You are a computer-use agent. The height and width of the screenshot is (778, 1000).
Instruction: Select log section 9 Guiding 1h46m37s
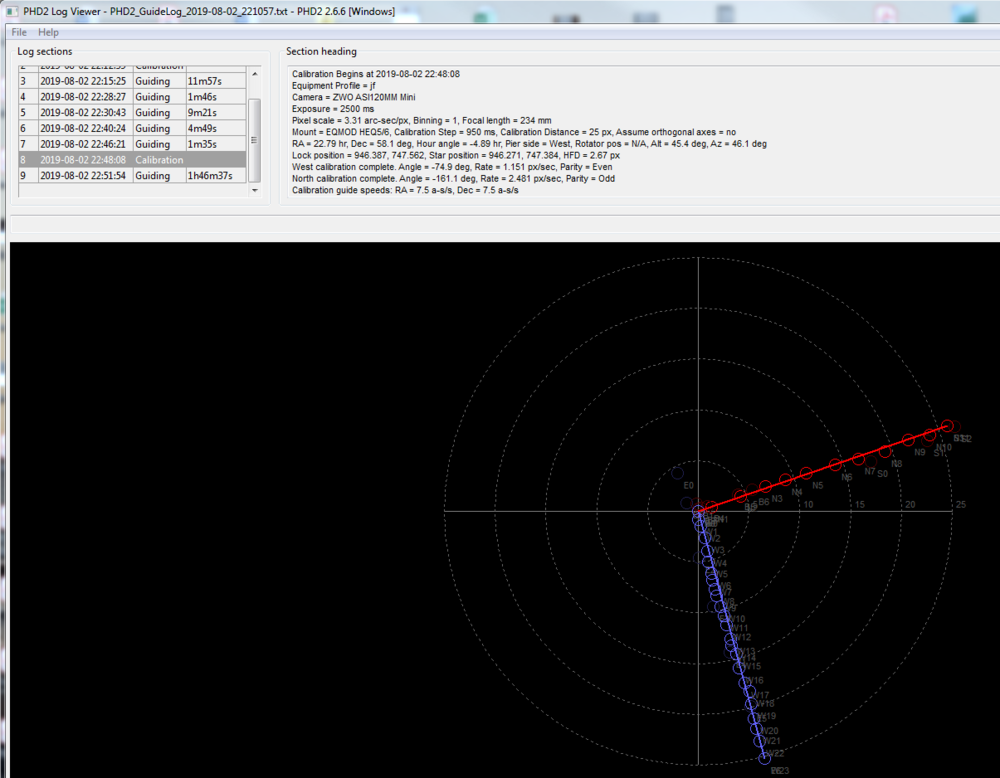pos(132,175)
